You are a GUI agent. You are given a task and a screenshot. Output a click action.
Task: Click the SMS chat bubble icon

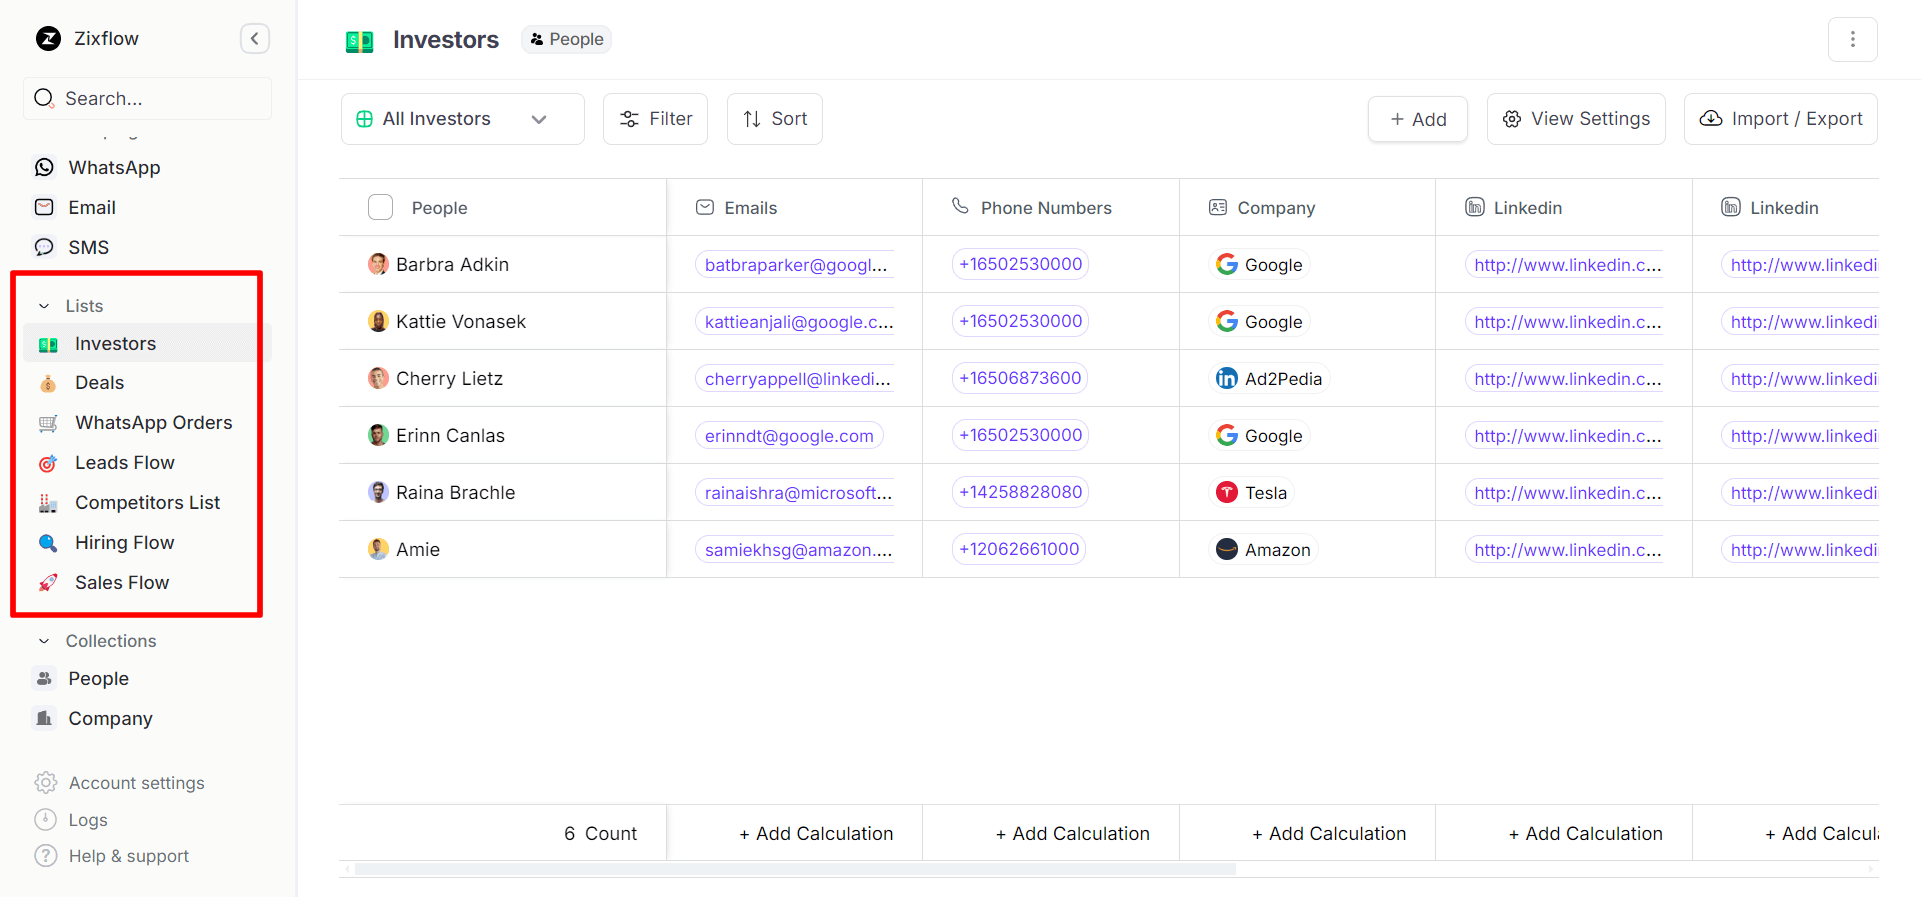pos(44,247)
